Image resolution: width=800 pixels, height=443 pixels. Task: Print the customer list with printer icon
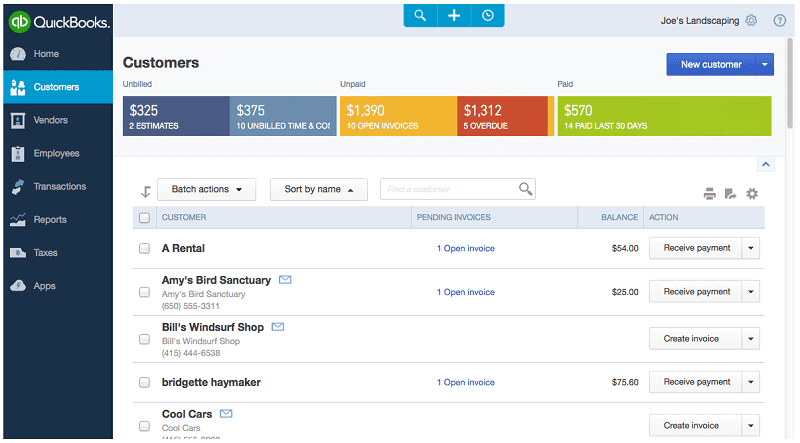(709, 194)
